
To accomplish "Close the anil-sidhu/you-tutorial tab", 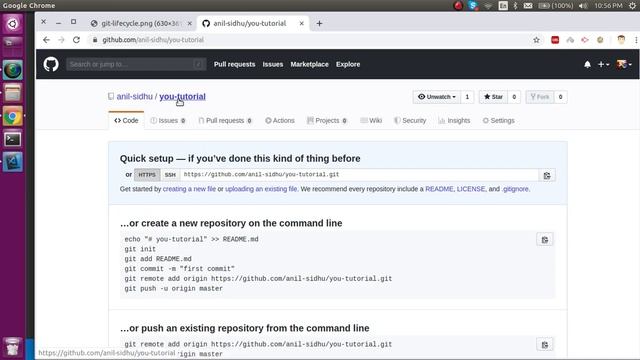I will pos(302,24).
